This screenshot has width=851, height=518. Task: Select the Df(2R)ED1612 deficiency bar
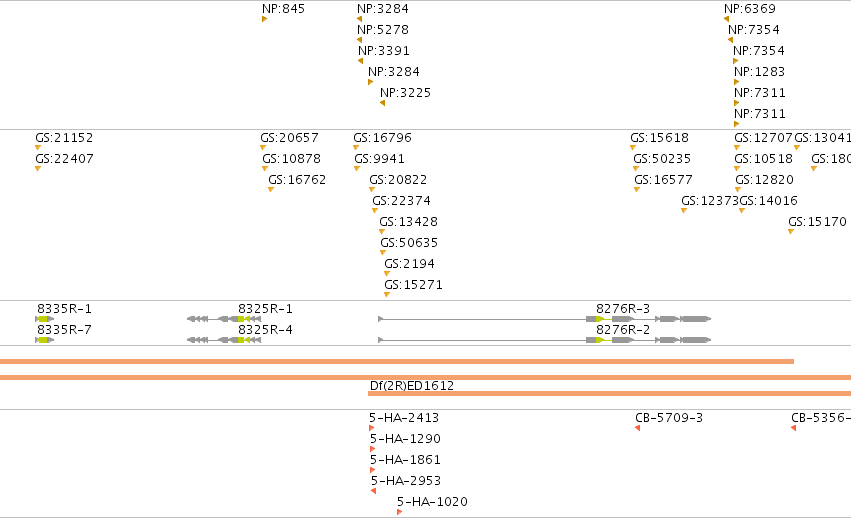pyautogui.click(x=609, y=393)
